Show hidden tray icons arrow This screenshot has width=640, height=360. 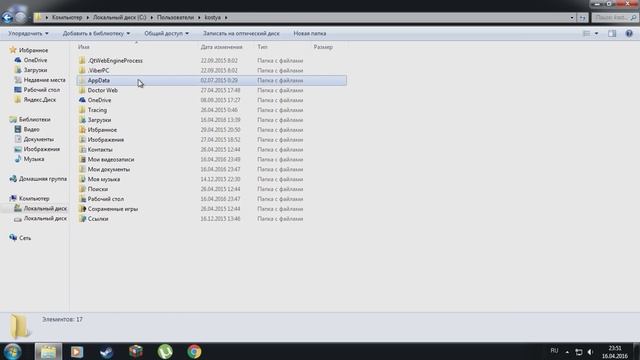pyautogui.click(x=567, y=351)
